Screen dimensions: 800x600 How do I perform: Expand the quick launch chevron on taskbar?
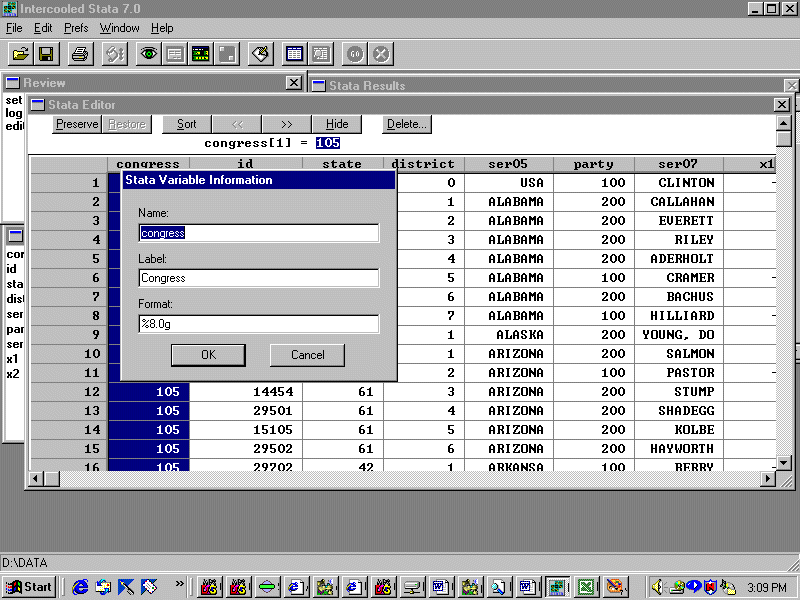[180, 584]
